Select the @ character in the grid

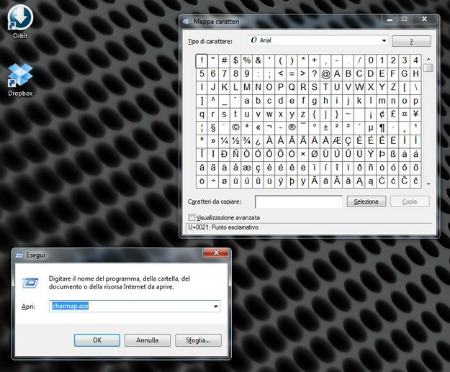[326, 74]
